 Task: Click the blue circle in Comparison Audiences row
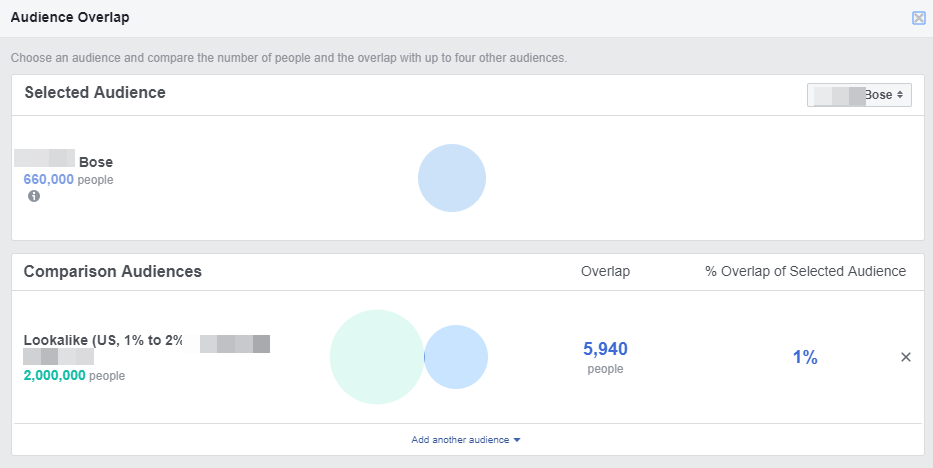tap(458, 357)
